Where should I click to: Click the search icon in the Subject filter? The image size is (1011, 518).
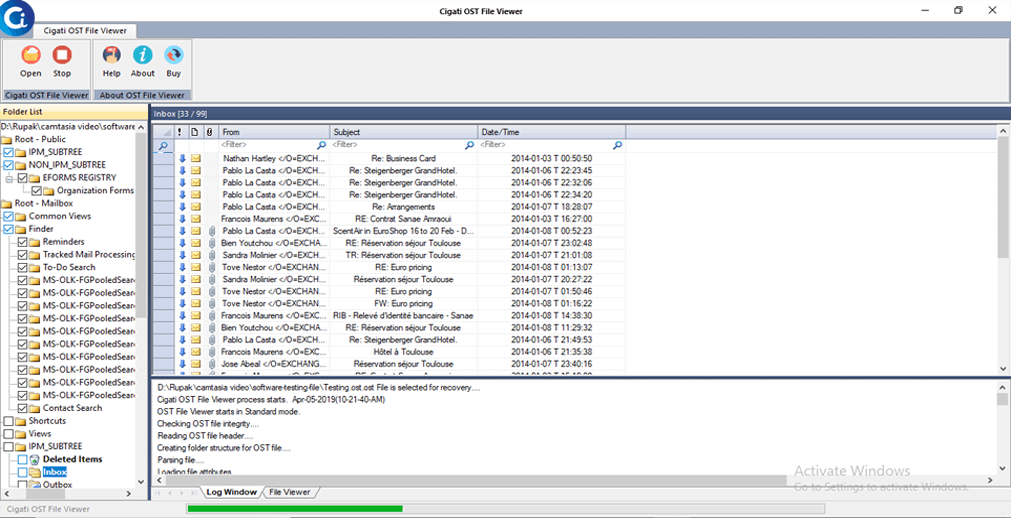469,145
